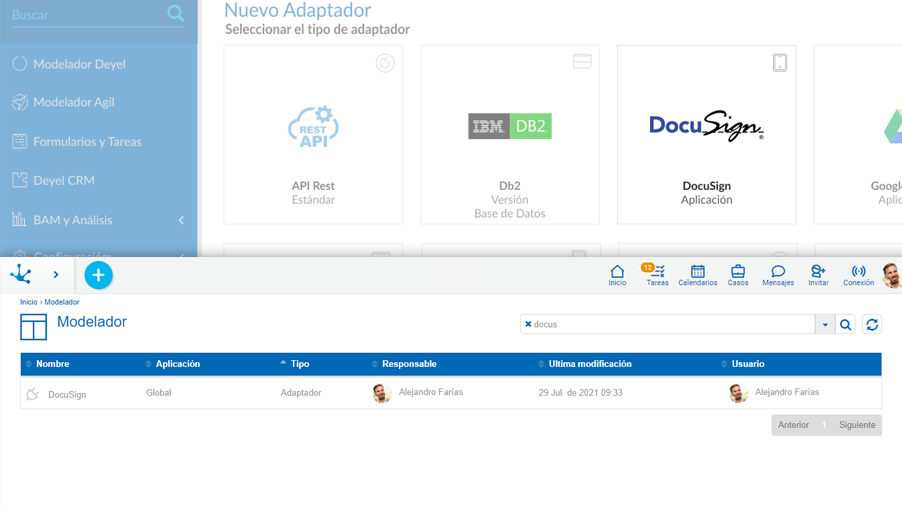
Task: Open the user profile avatar in toolbar
Action: click(x=892, y=275)
